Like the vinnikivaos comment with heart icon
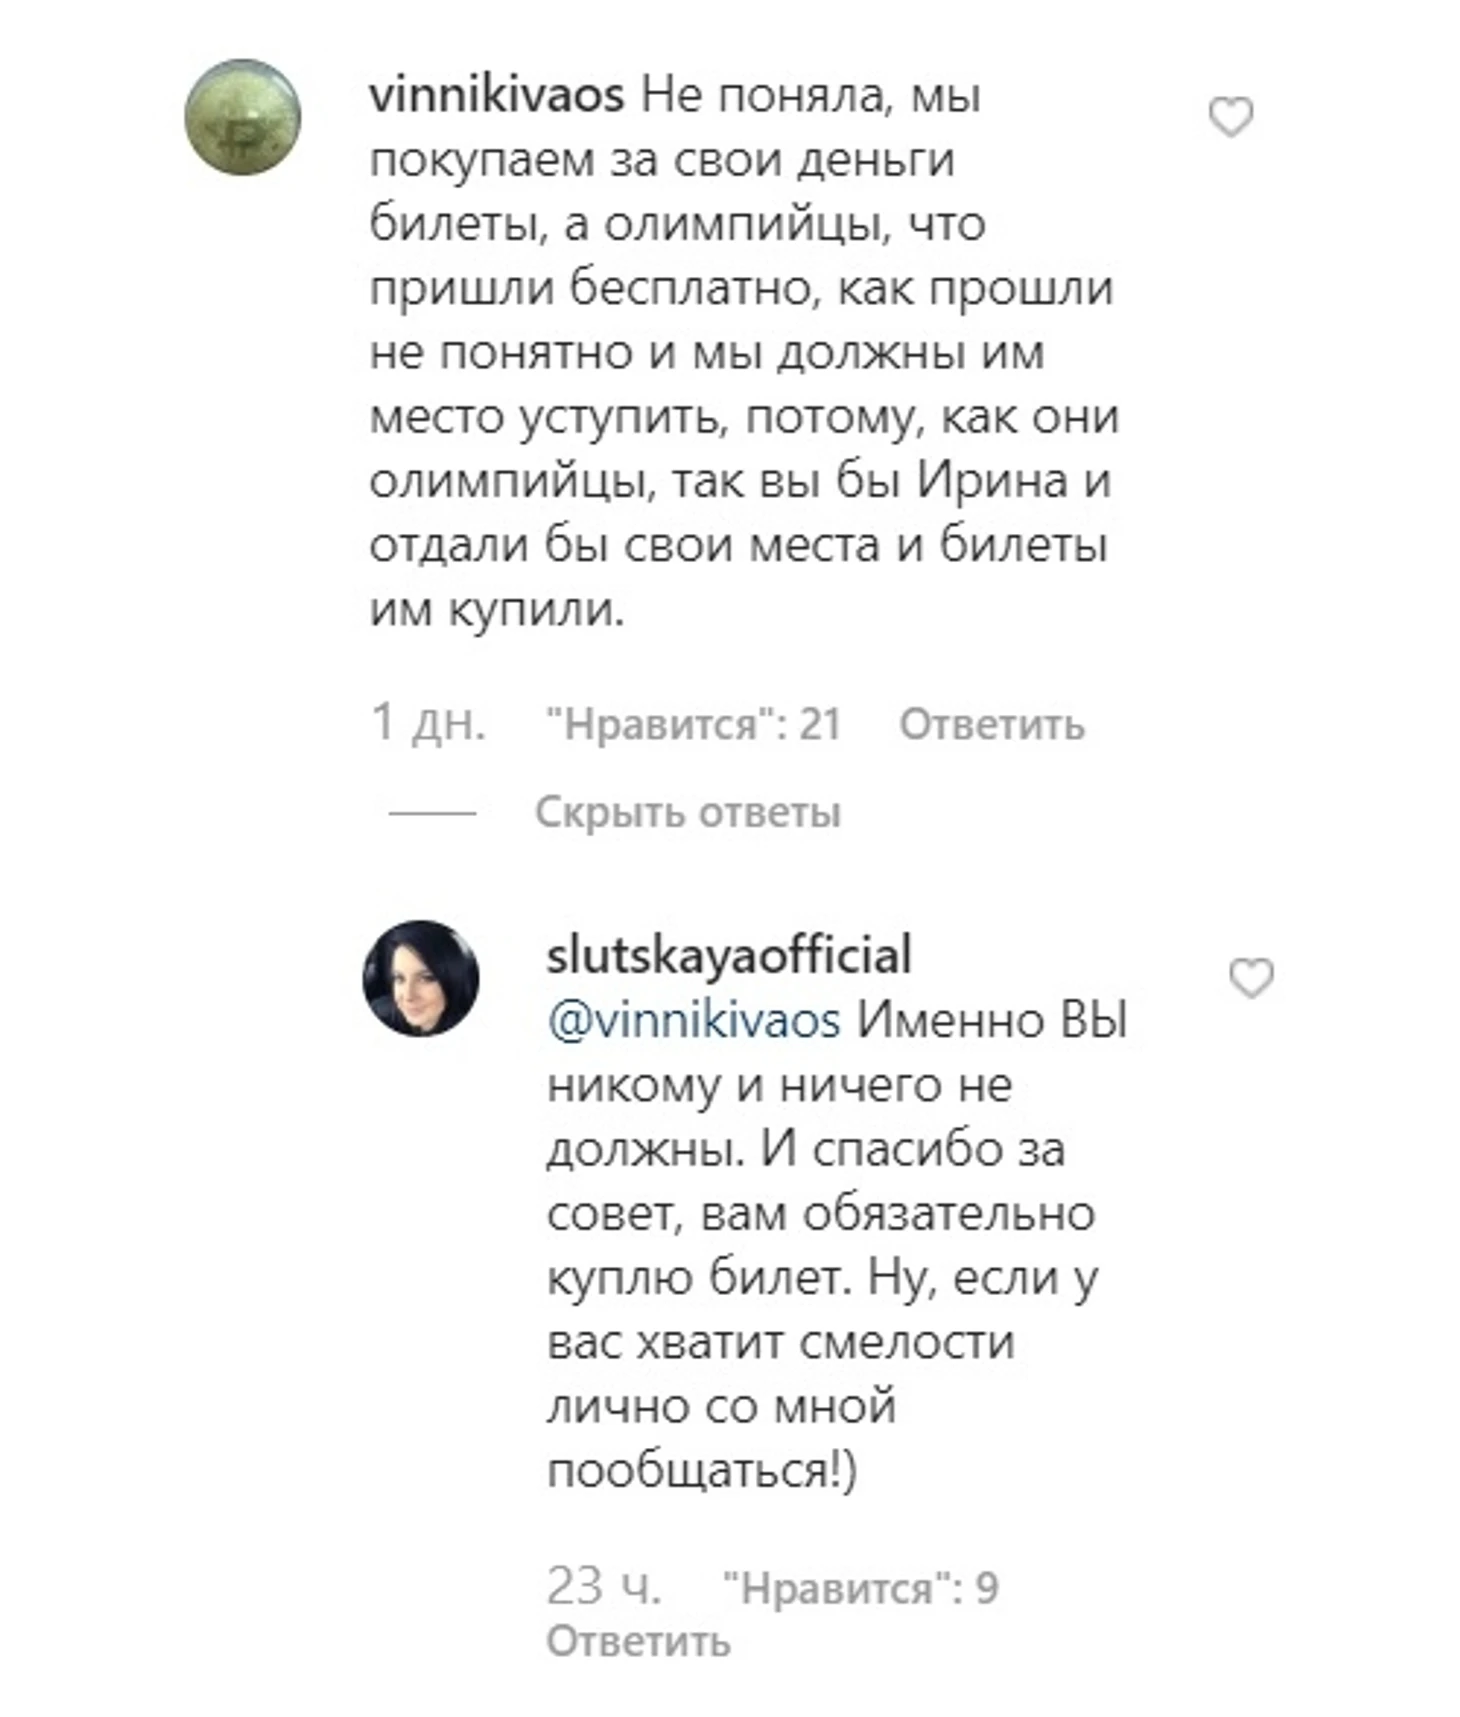Screen dimensions: 1460x1717 click(1231, 117)
